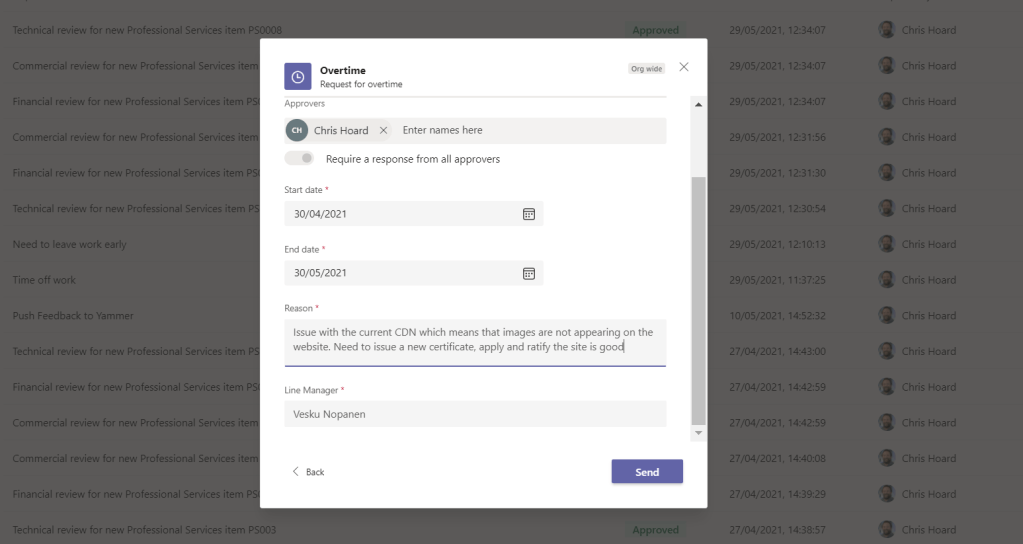The image size is (1023, 544).
Task: Click the Line Manager field Vesku Nopanen
Action: pyautogui.click(x=474, y=414)
